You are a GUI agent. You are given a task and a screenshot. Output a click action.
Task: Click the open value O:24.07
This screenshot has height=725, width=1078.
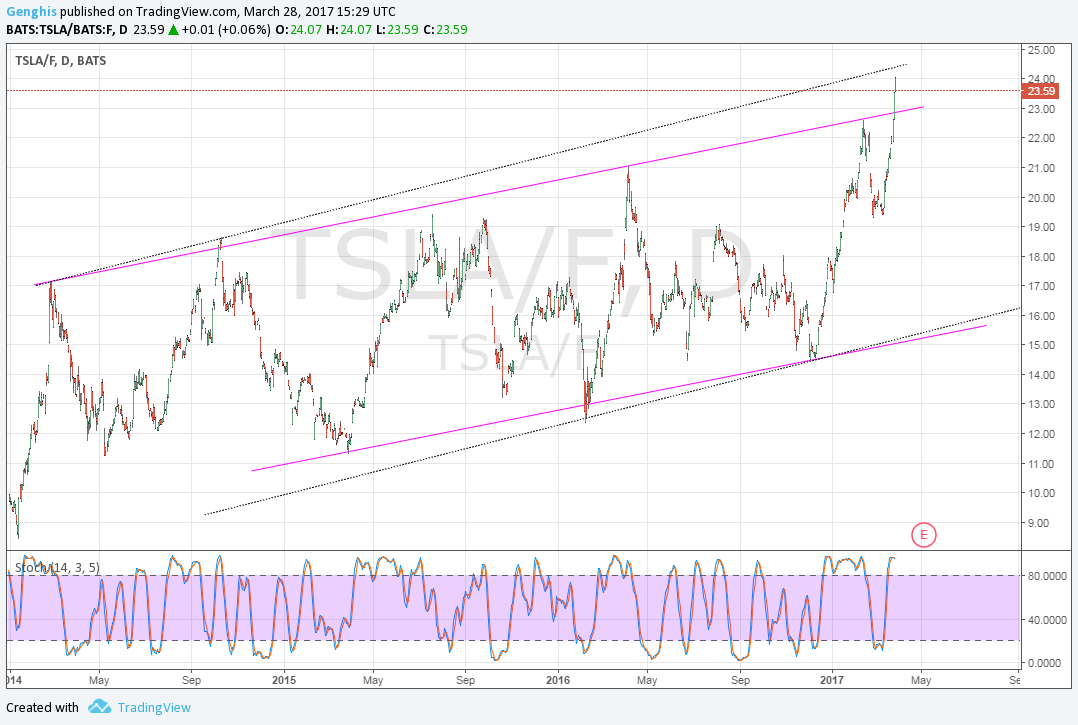[x=298, y=30]
